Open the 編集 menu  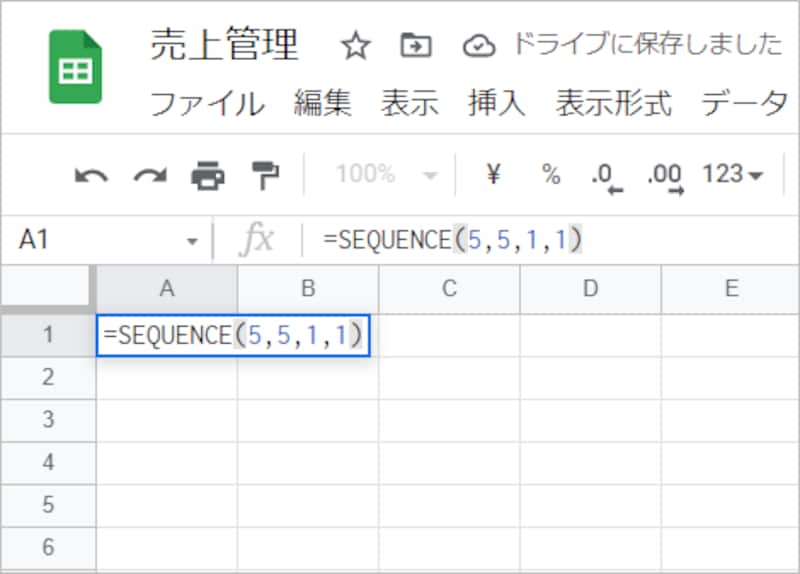[x=322, y=103]
